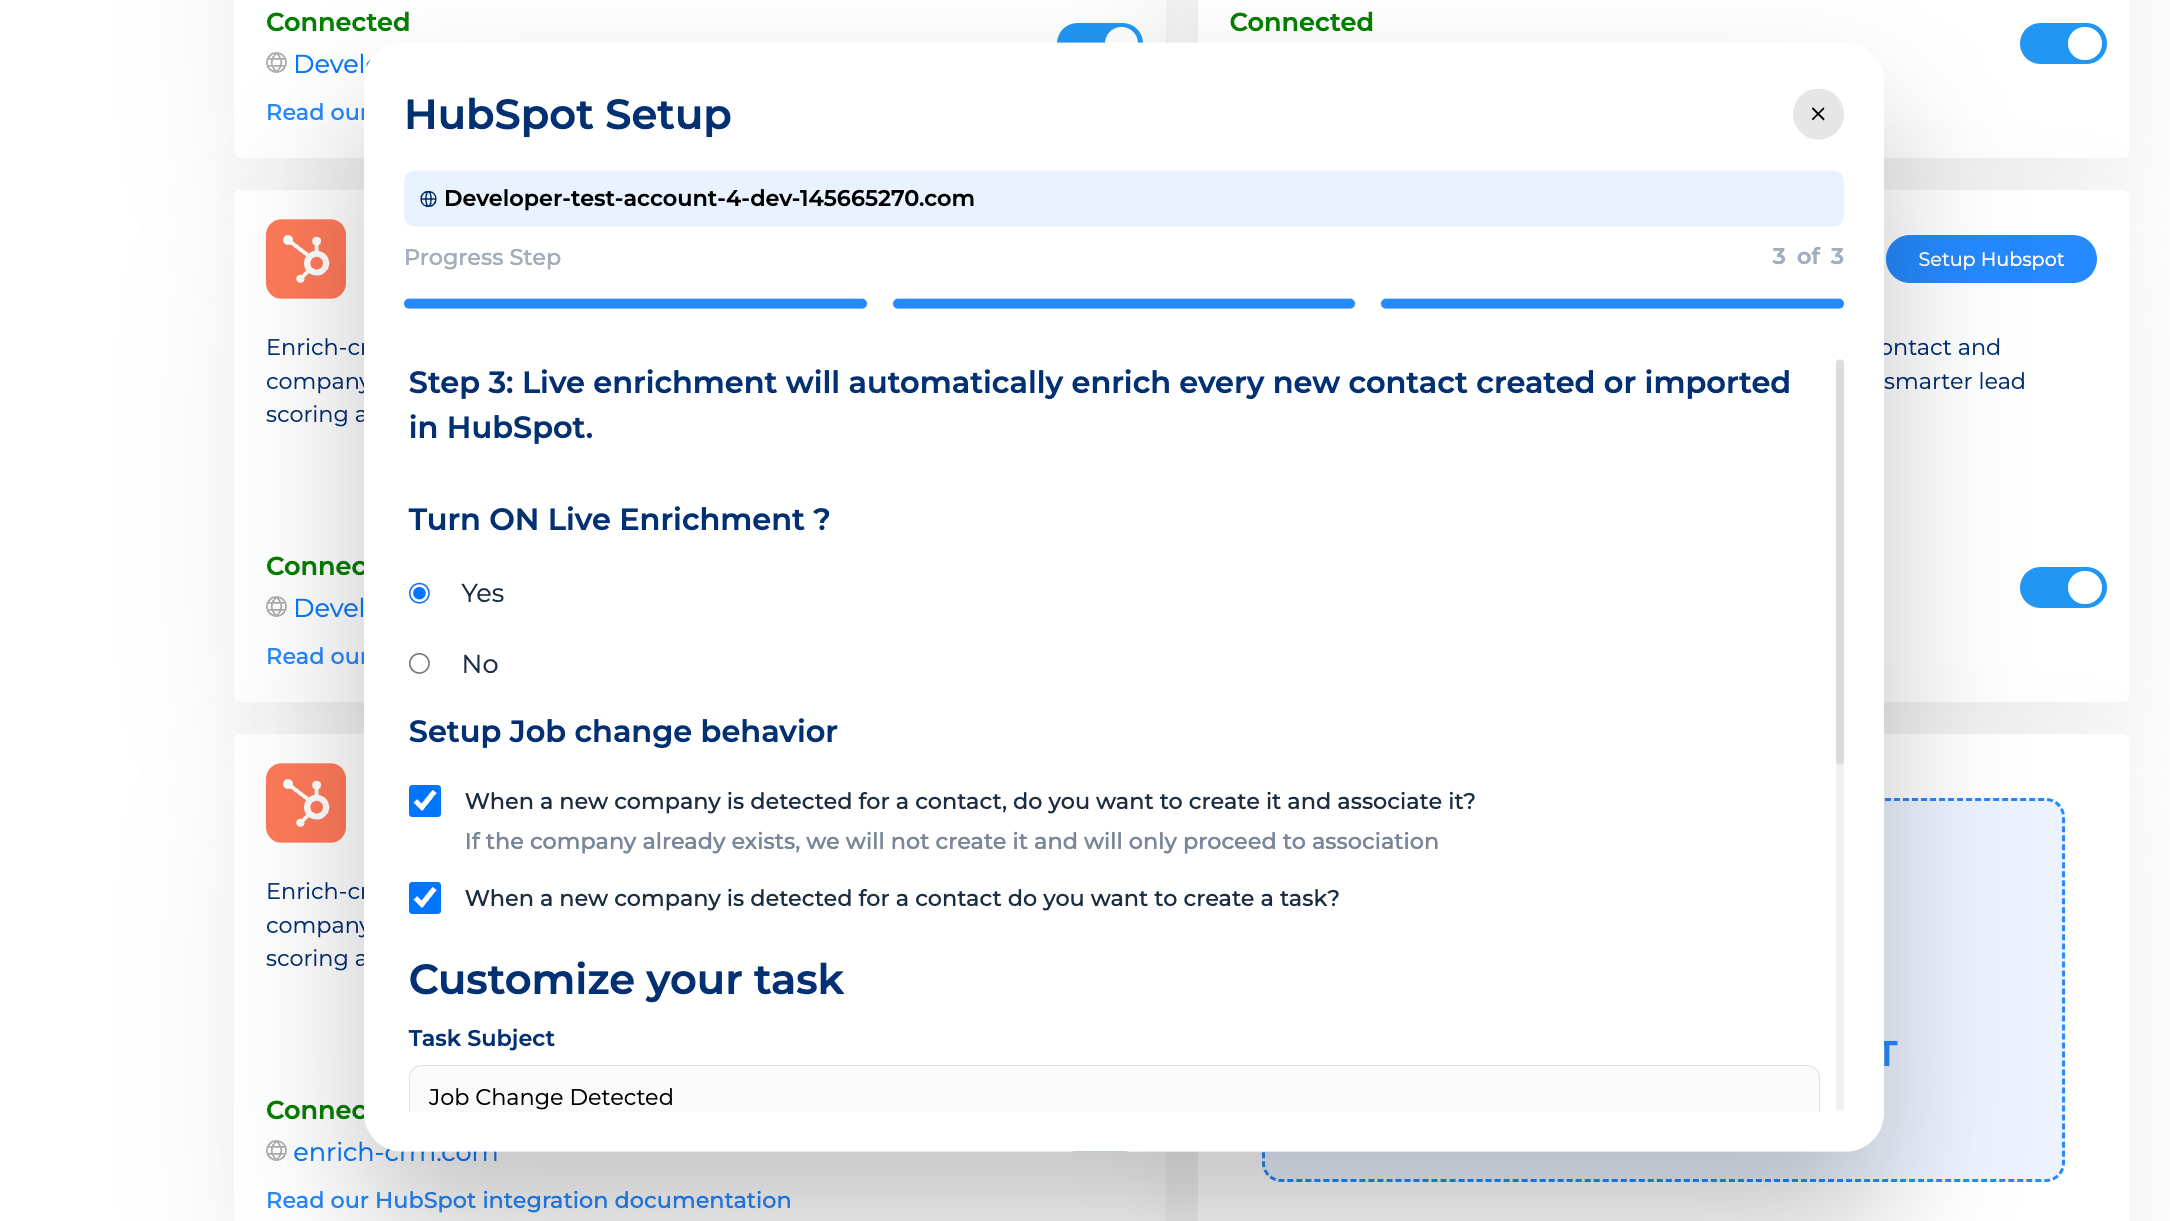Click the middle HubSpot logo icon
Viewport: 2170px width, 1221px height.
pyautogui.click(x=306, y=259)
